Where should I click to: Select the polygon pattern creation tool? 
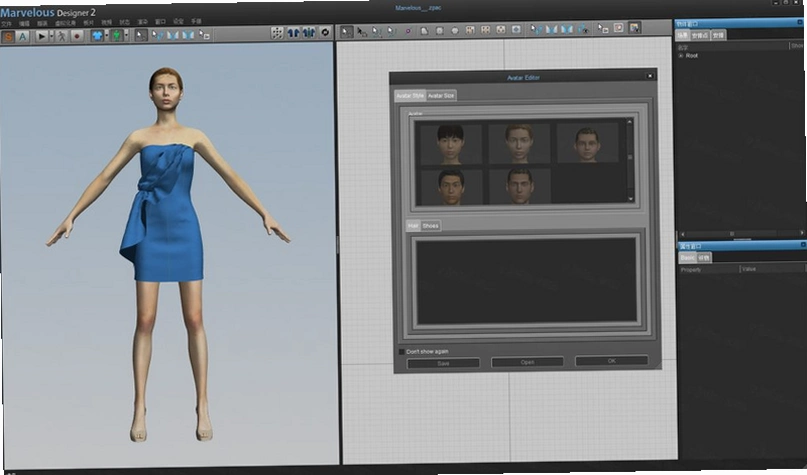[x=424, y=31]
